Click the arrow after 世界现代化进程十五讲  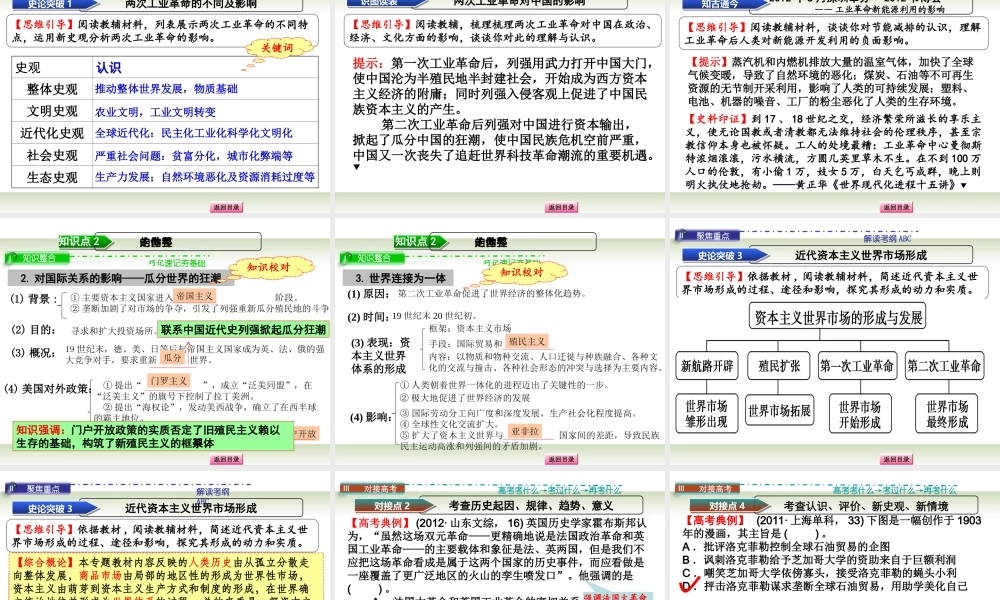click(x=964, y=185)
